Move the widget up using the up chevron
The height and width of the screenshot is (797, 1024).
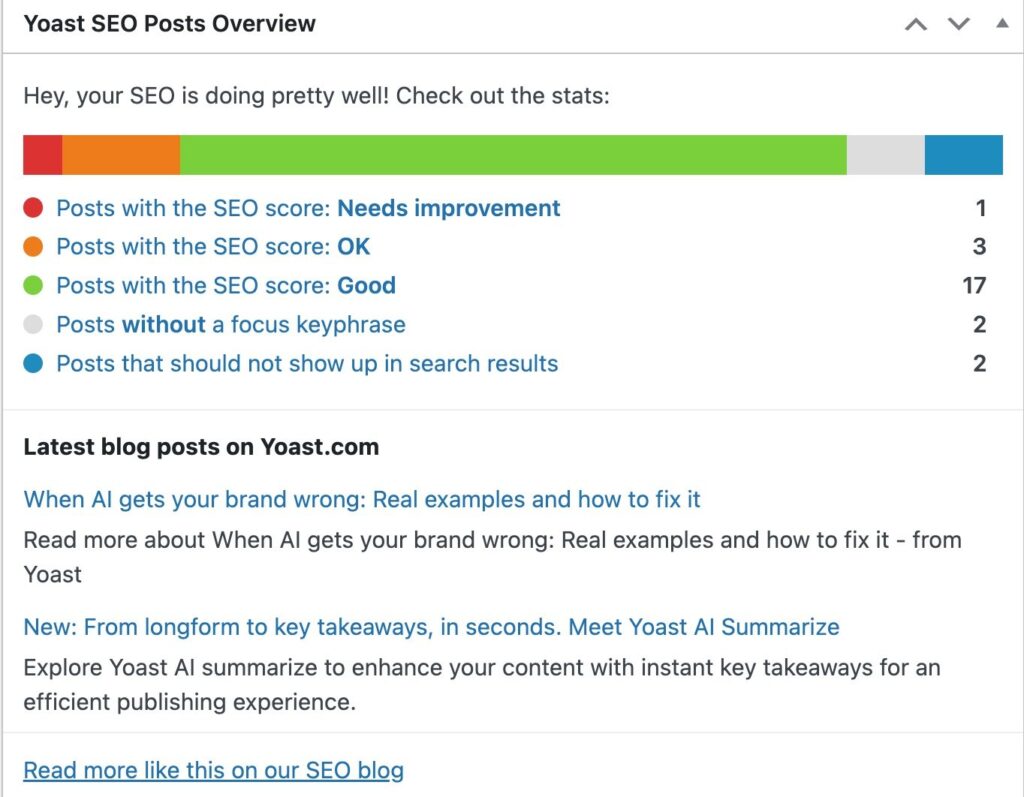(916, 24)
